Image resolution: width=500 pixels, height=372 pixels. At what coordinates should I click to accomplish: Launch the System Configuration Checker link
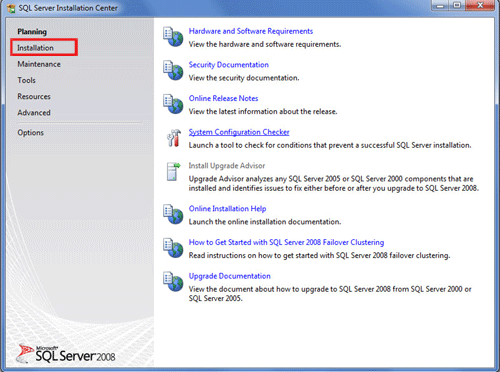(x=239, y=132)
